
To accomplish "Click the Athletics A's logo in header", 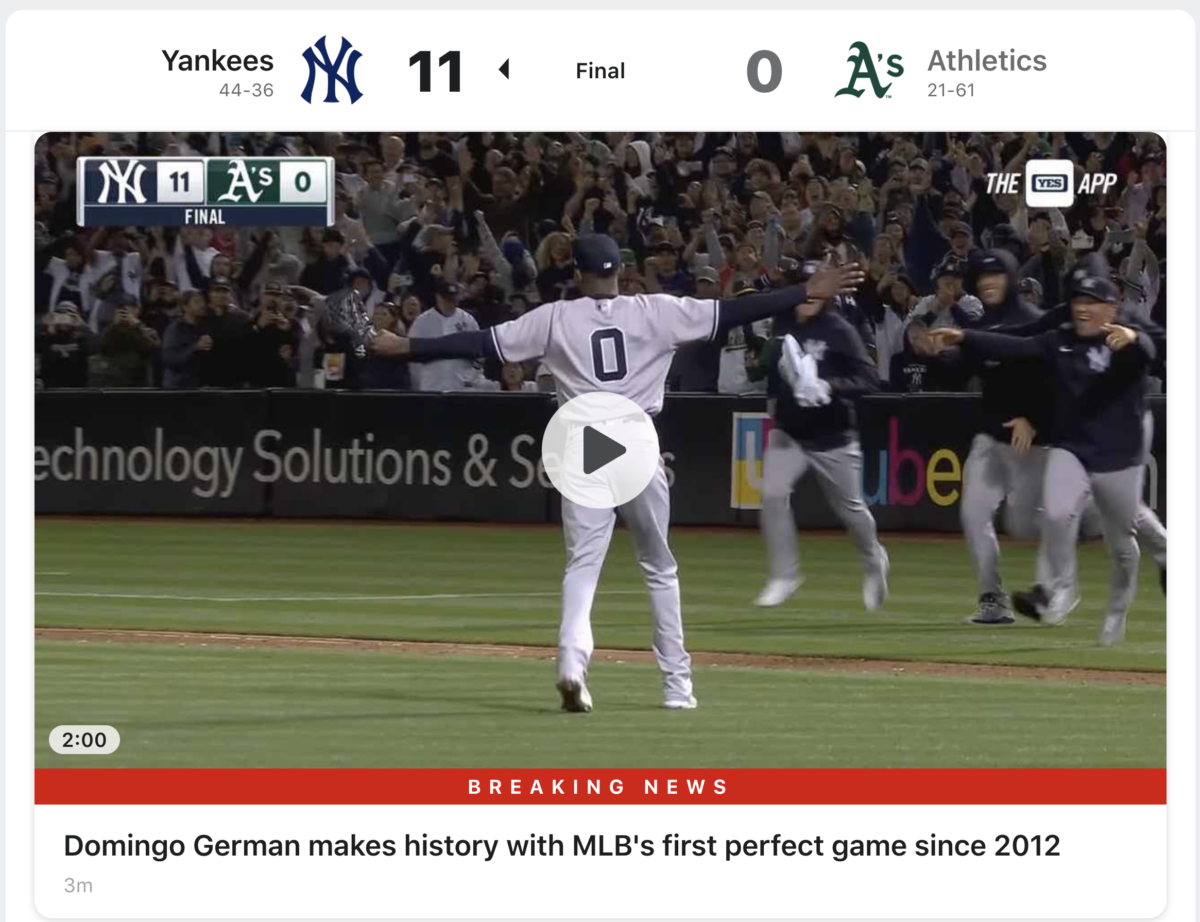I will [869, 70].
